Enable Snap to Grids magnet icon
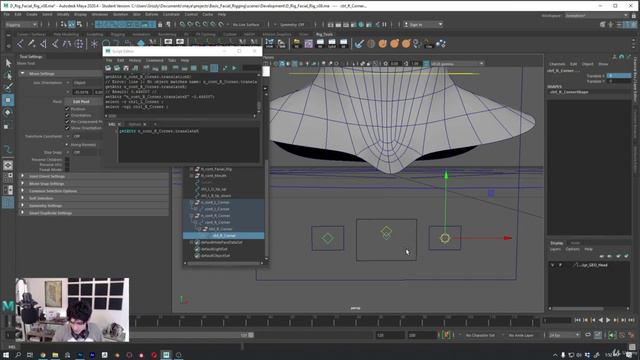The width and height of the screenshot is (640, 360). pyautogui.click(x=182, y=24)
